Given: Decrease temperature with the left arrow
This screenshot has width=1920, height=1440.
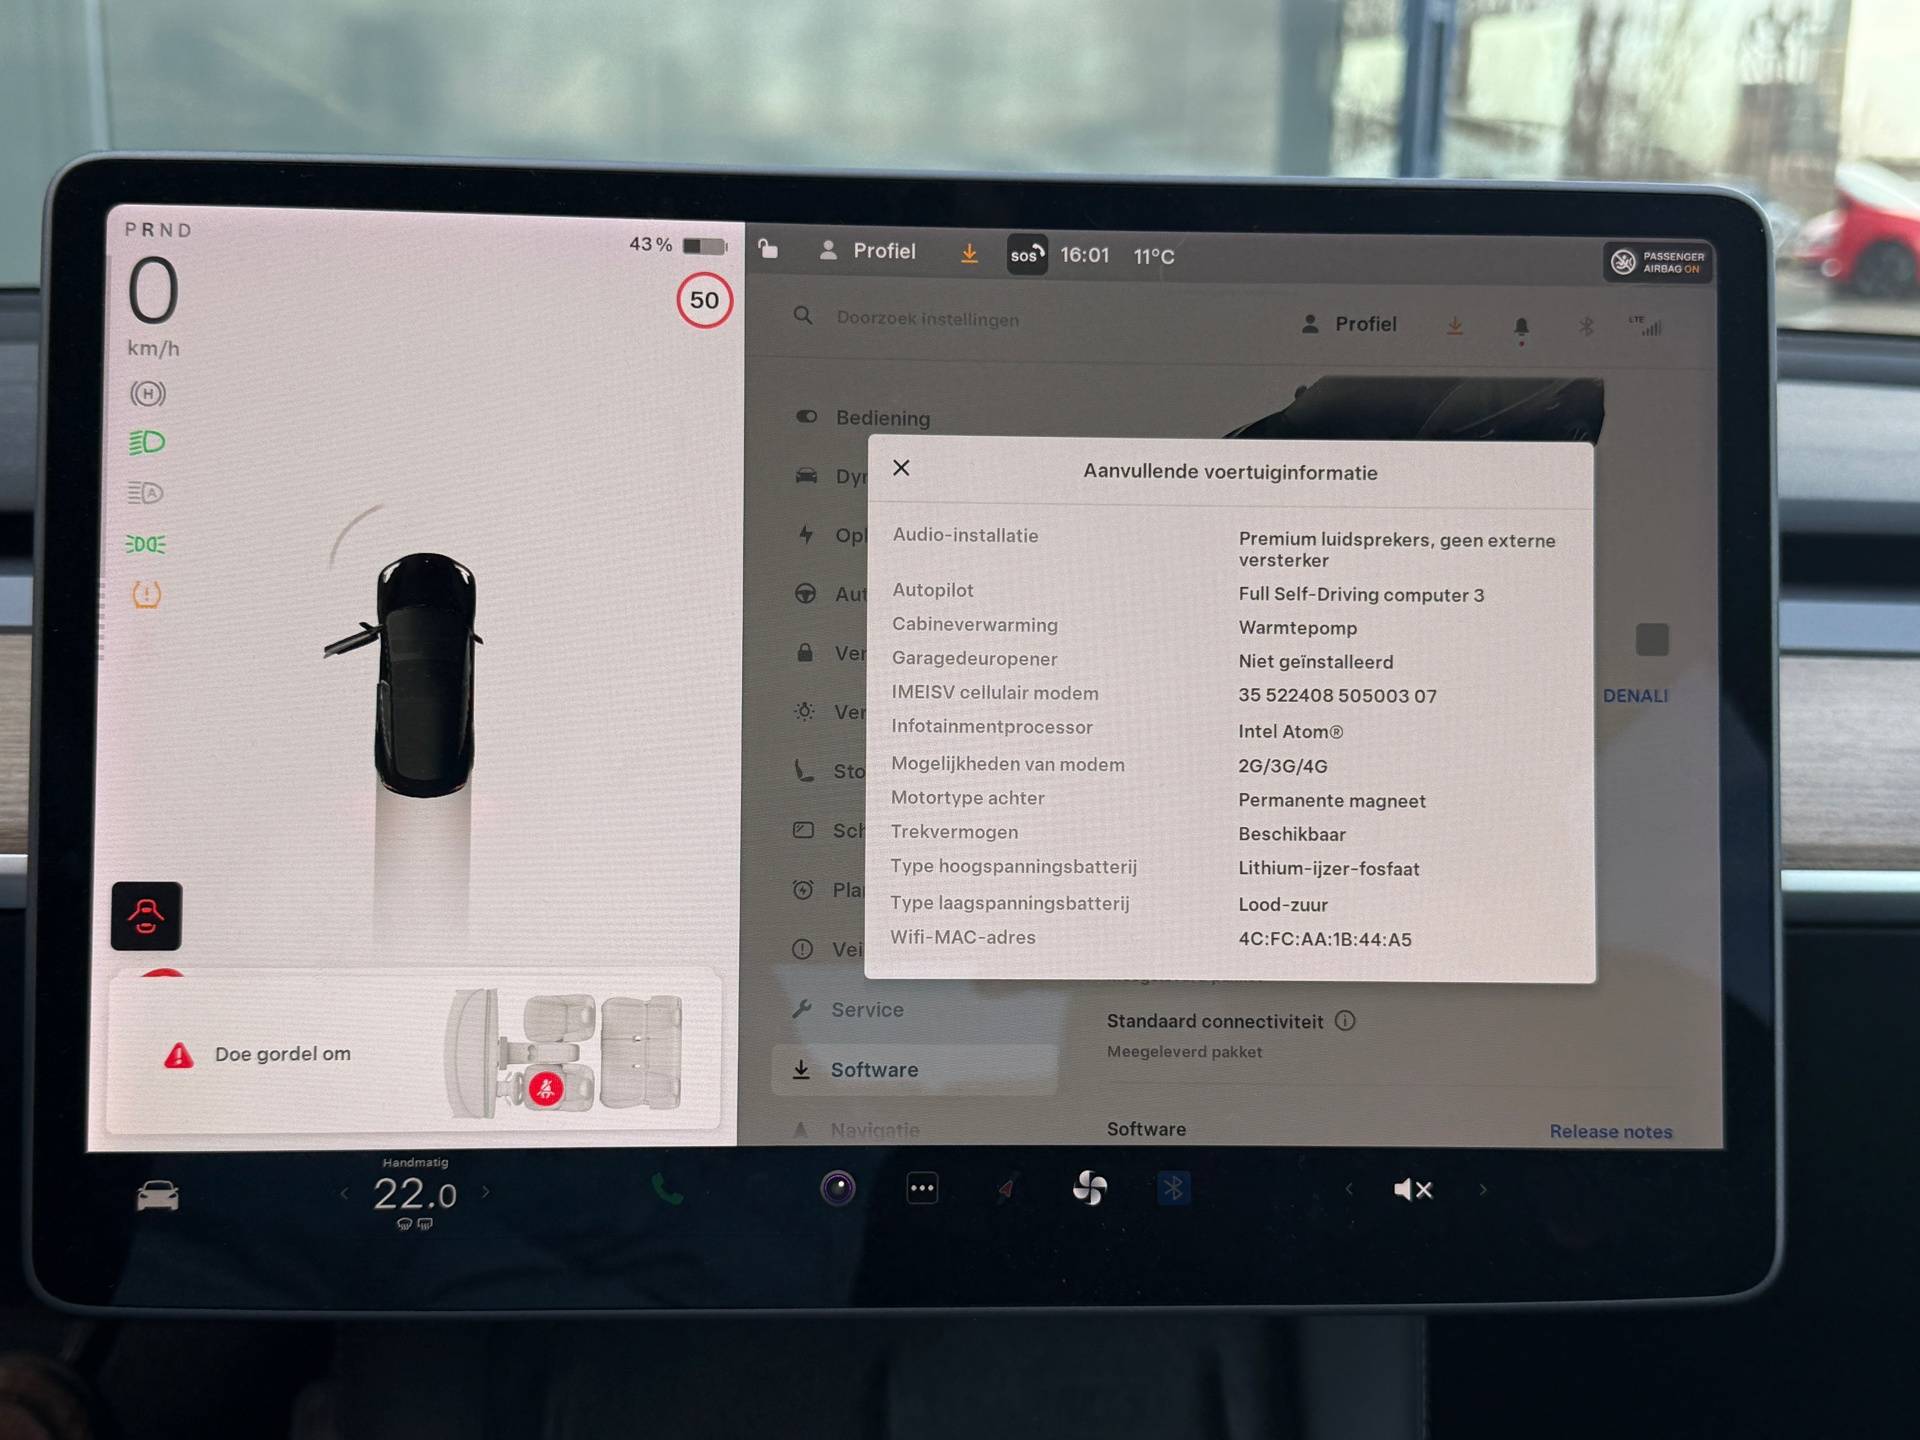Looking at the screenshot, I should tap(345, 1192).
